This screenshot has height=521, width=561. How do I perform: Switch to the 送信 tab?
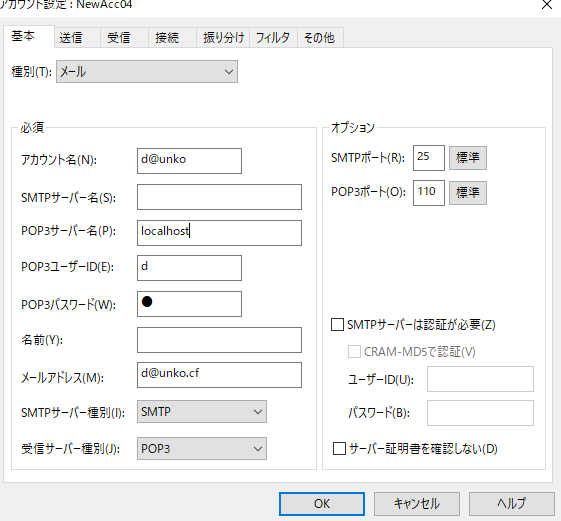tap(77, 37)
